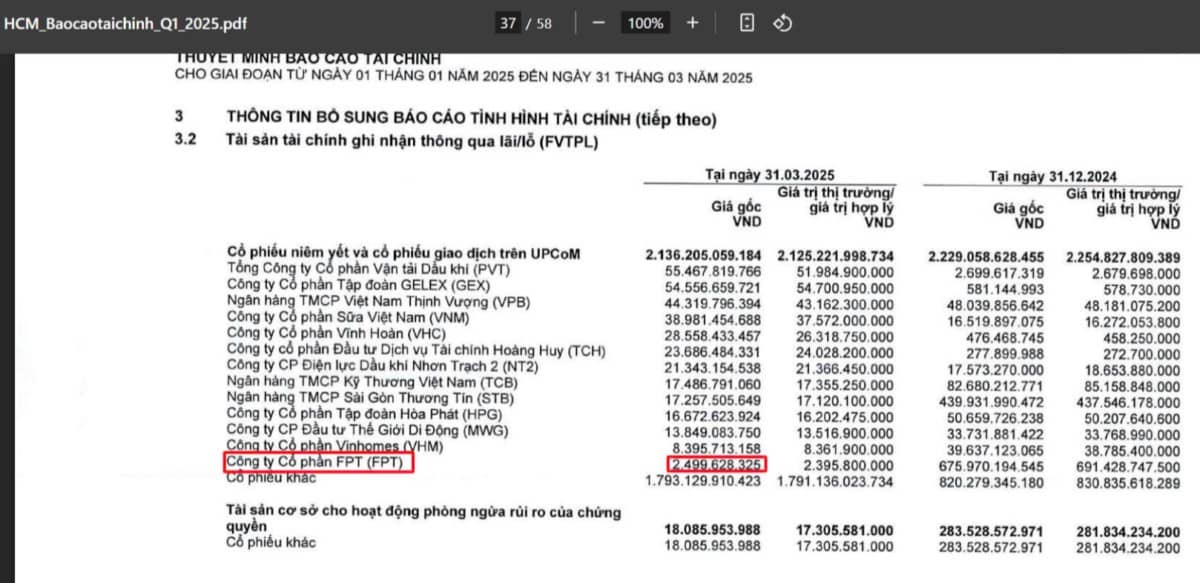Click 'Tài sản cơ sở' section label
Screen dimensions: 1200x583
(424, 518)
